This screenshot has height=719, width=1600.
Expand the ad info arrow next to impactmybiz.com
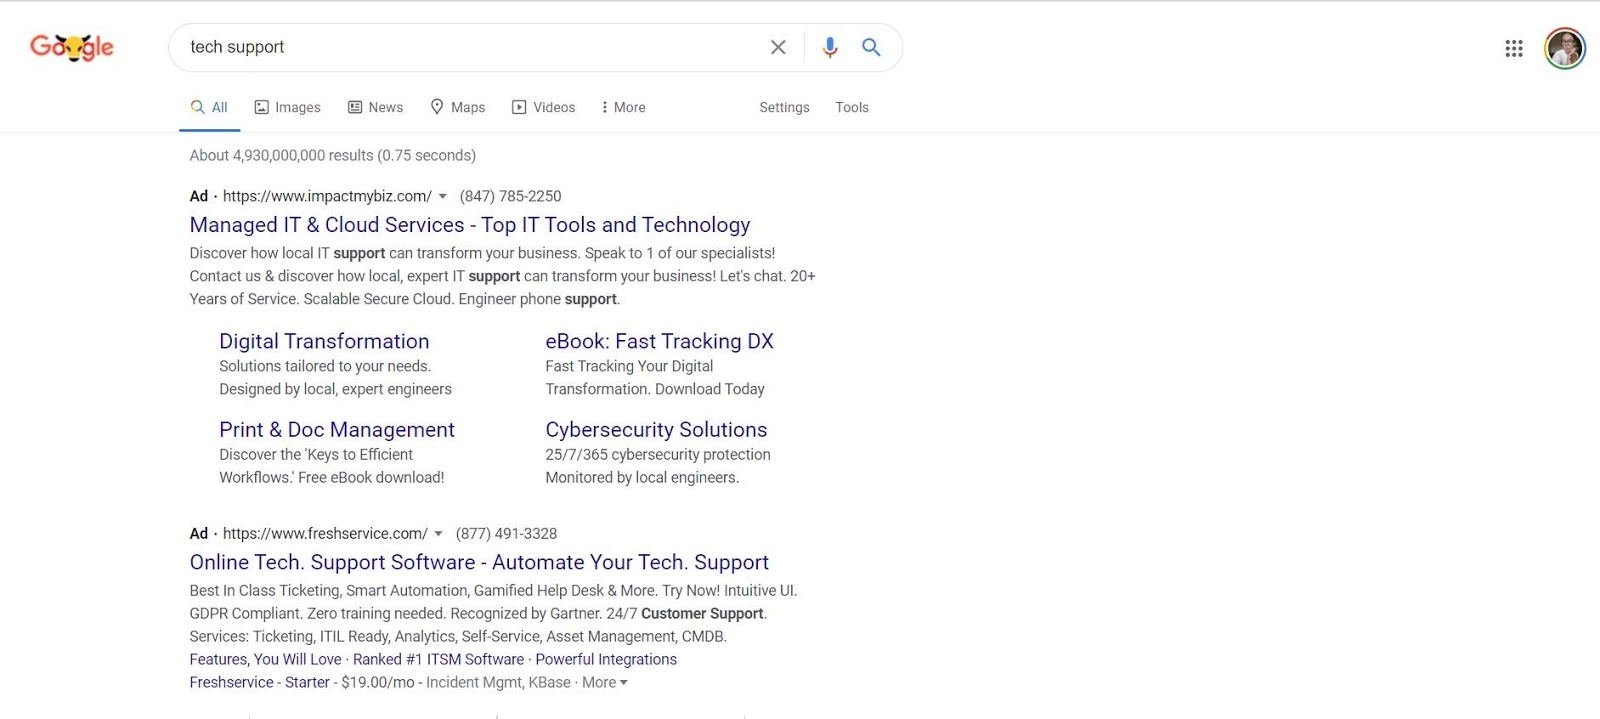coord(444,196)
